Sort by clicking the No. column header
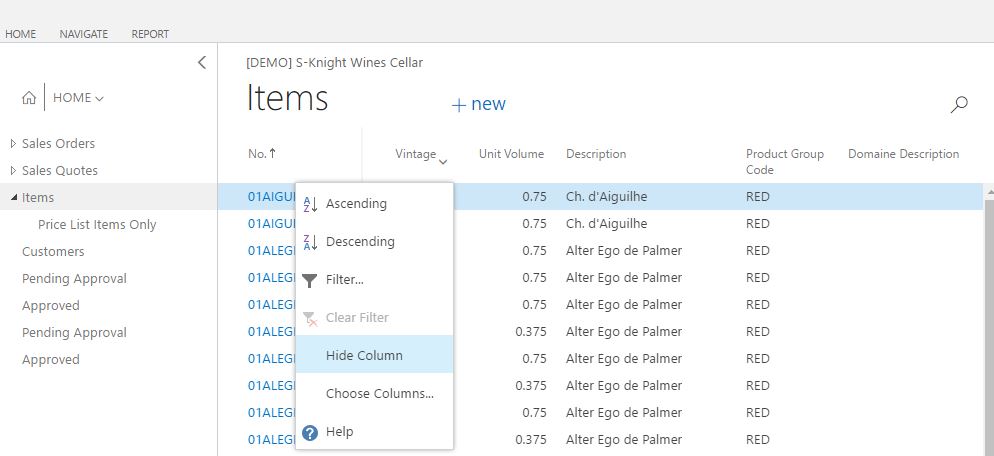The image size is (994, 456). coord(257,153)
